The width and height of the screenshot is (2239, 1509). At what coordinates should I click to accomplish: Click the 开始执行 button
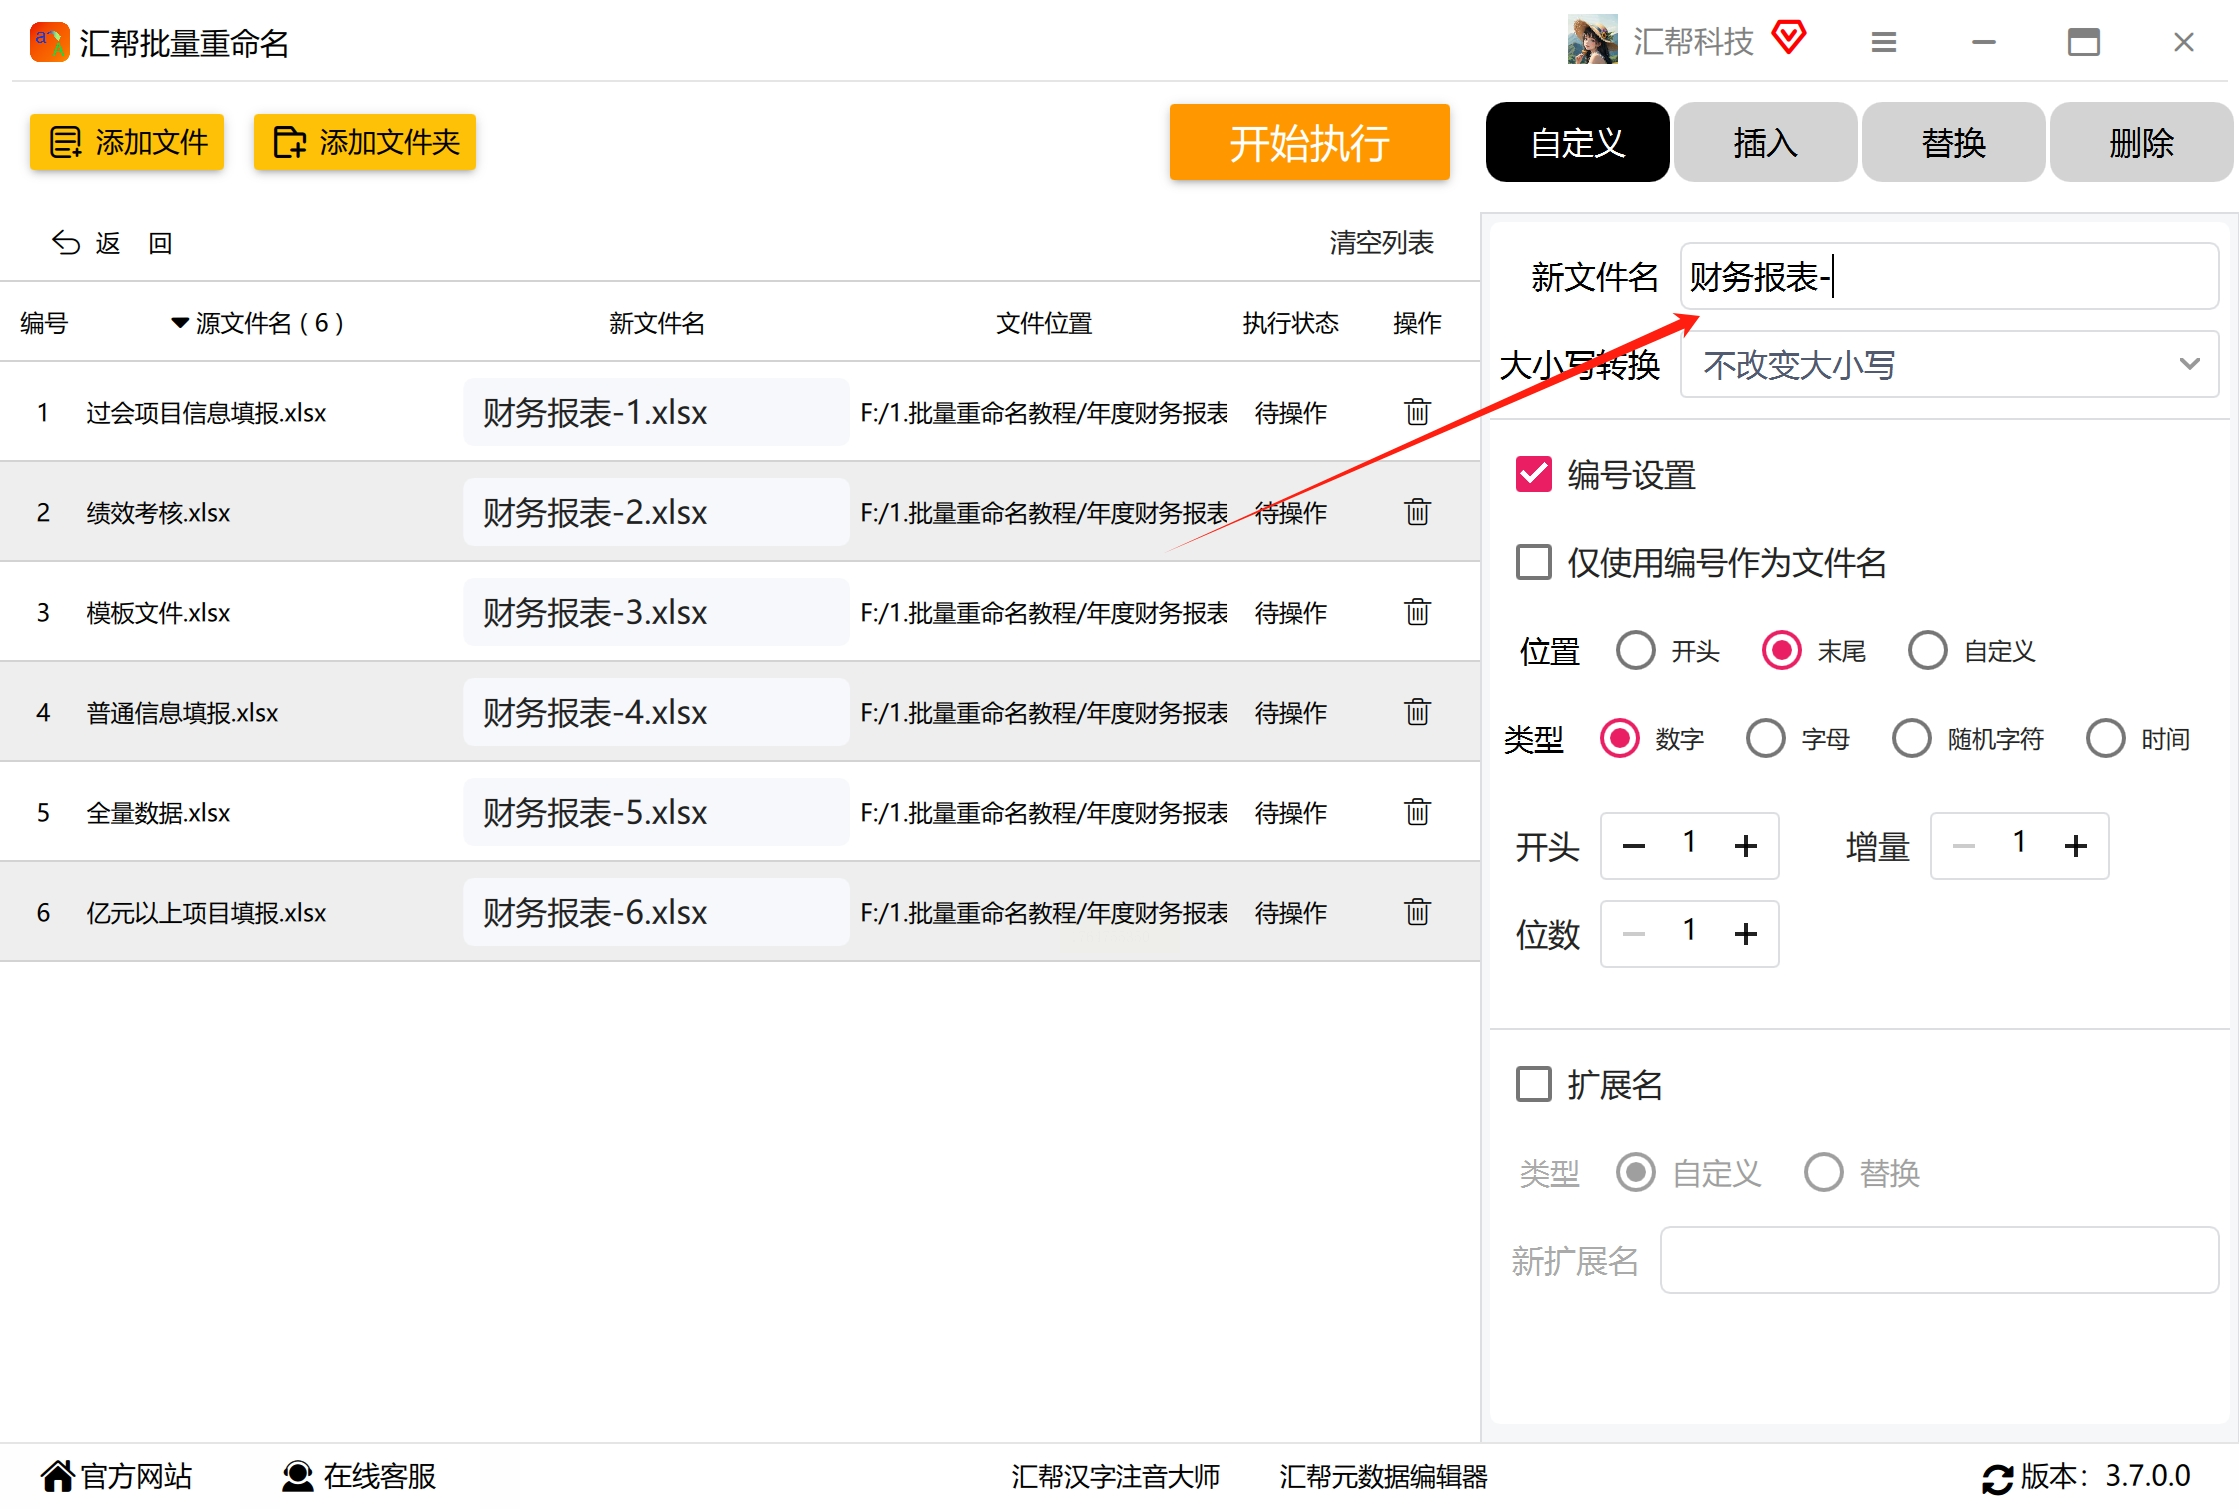1308,143
